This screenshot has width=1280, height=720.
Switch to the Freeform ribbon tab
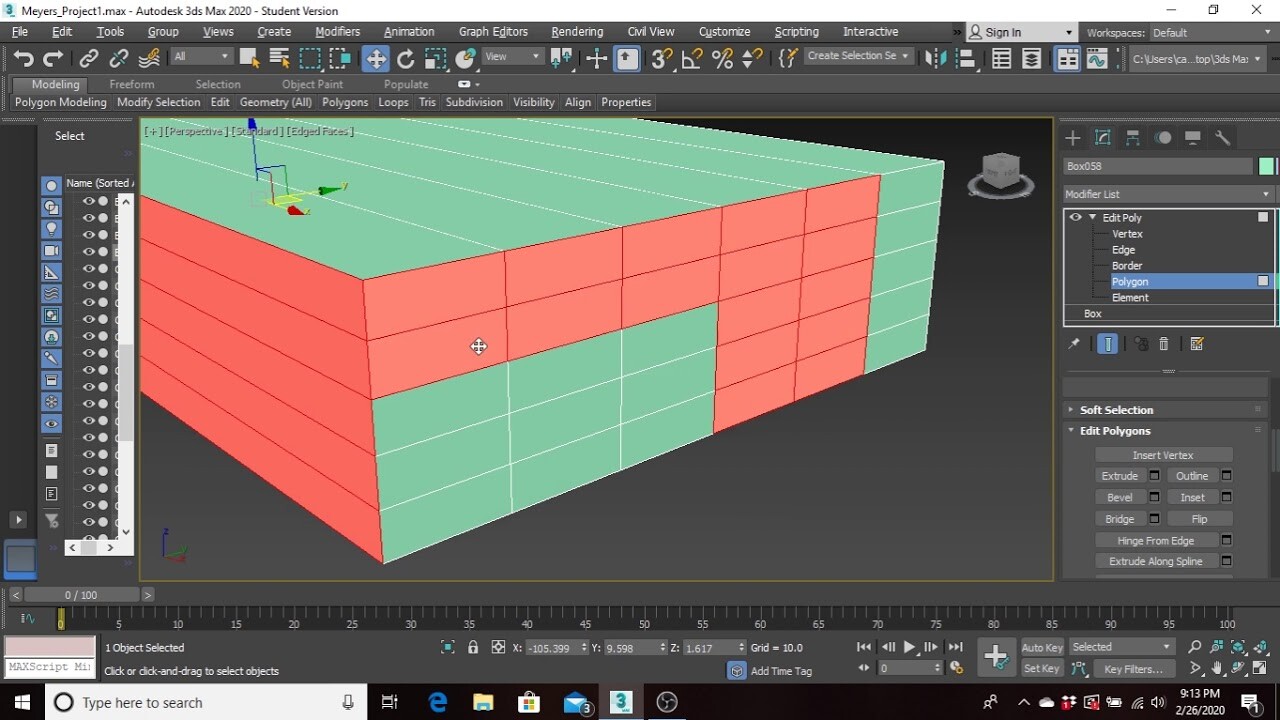(x=132, y=84)
